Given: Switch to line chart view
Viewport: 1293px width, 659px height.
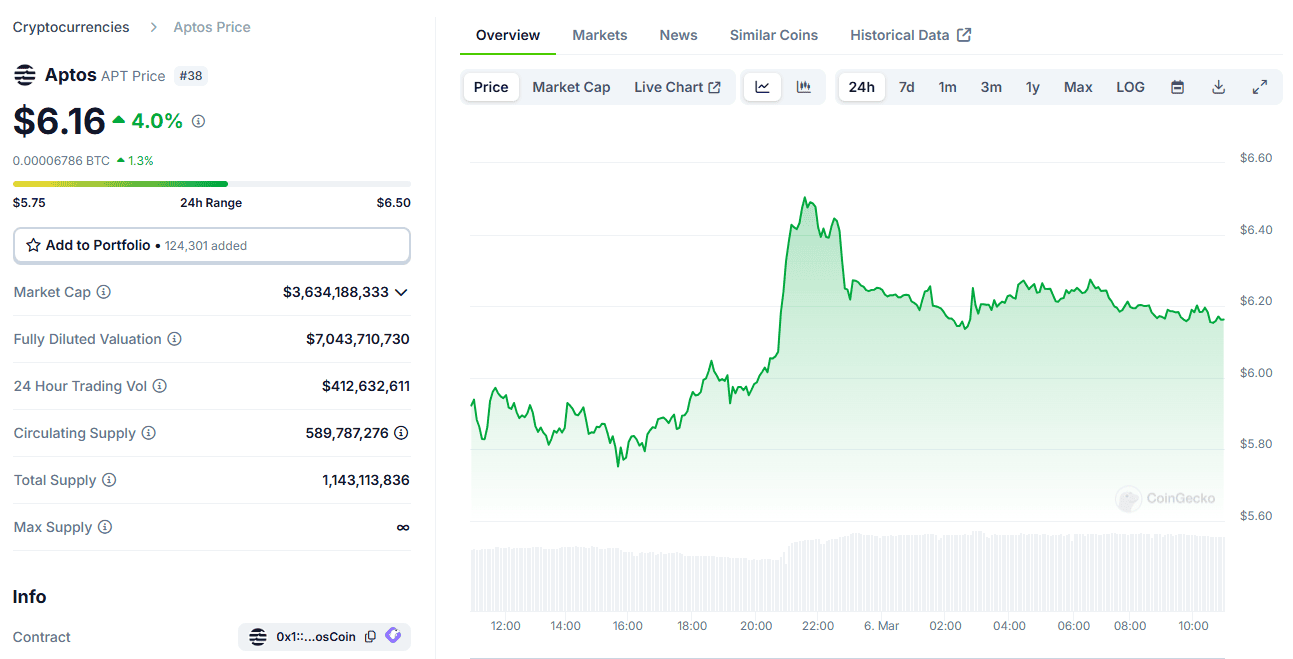Looking at the screenshot, I should 762,87.
